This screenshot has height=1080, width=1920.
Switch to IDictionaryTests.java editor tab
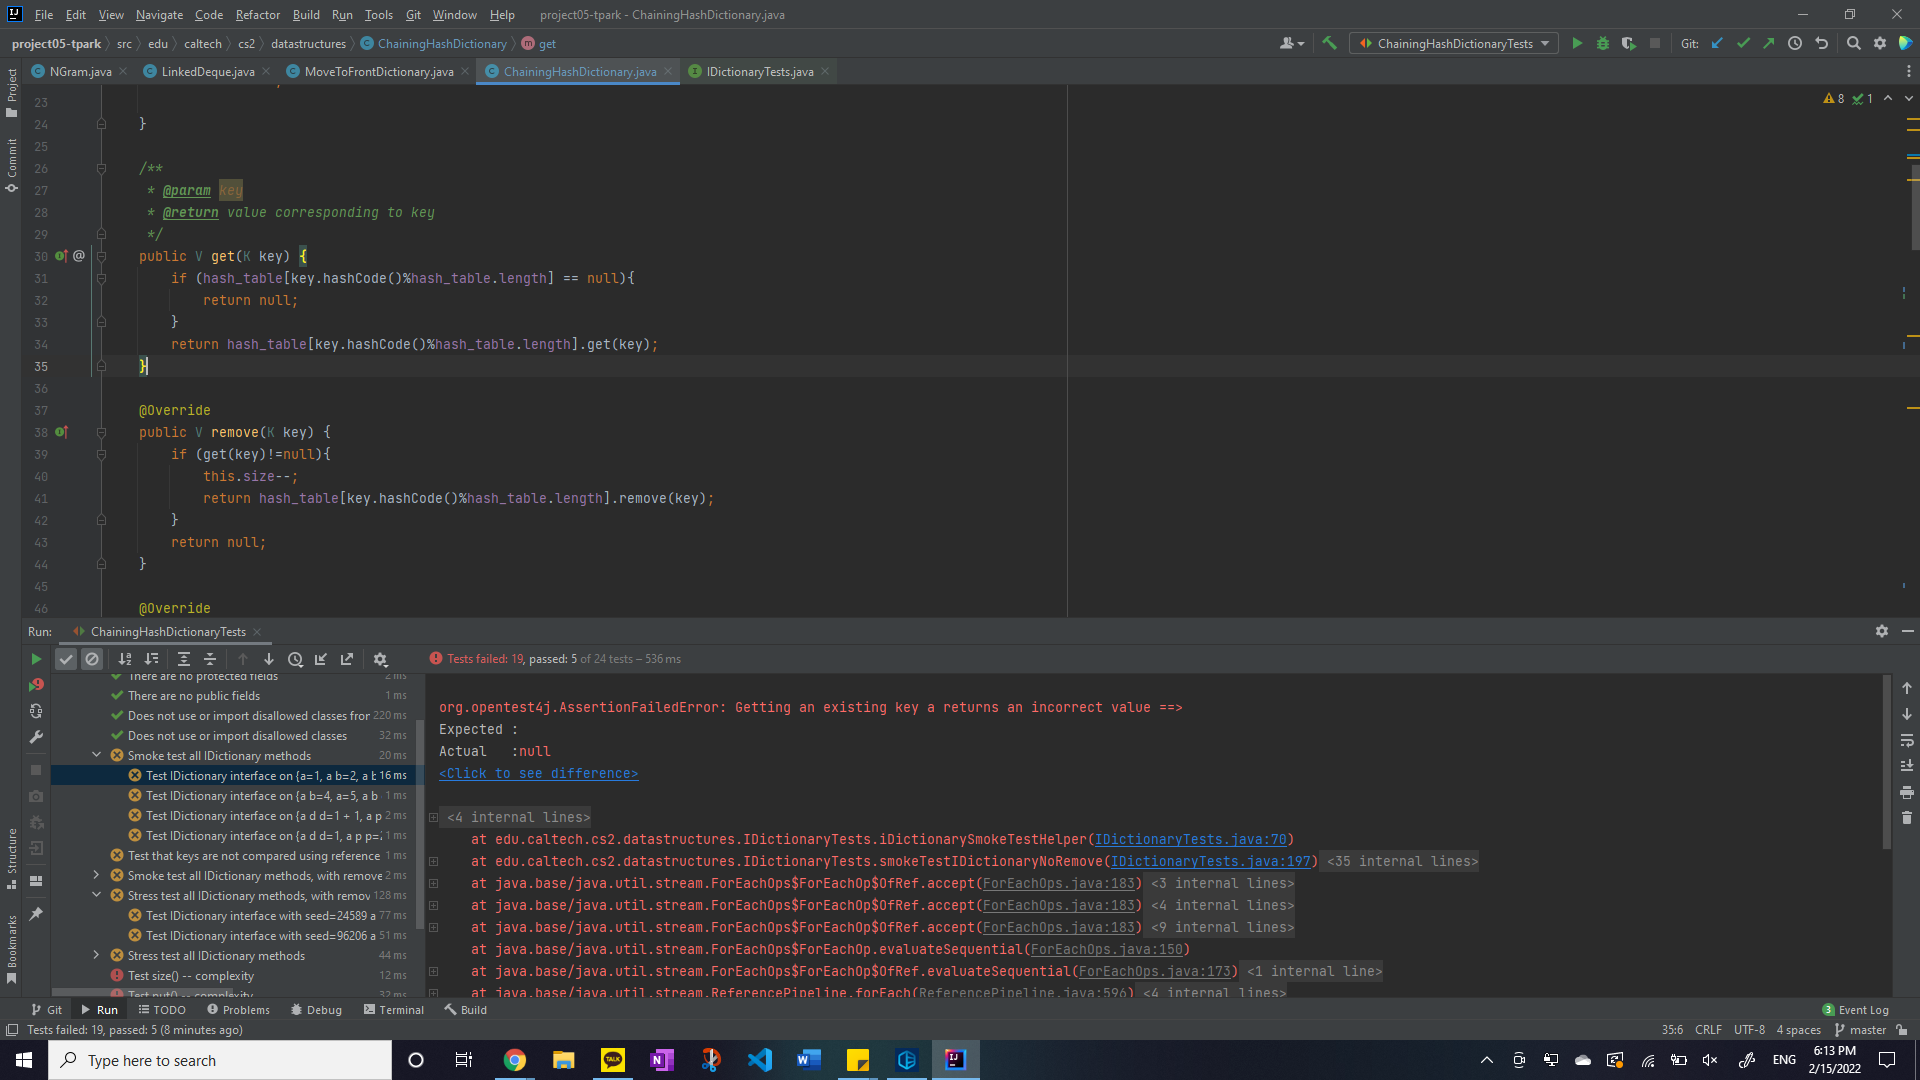point(759,71)
